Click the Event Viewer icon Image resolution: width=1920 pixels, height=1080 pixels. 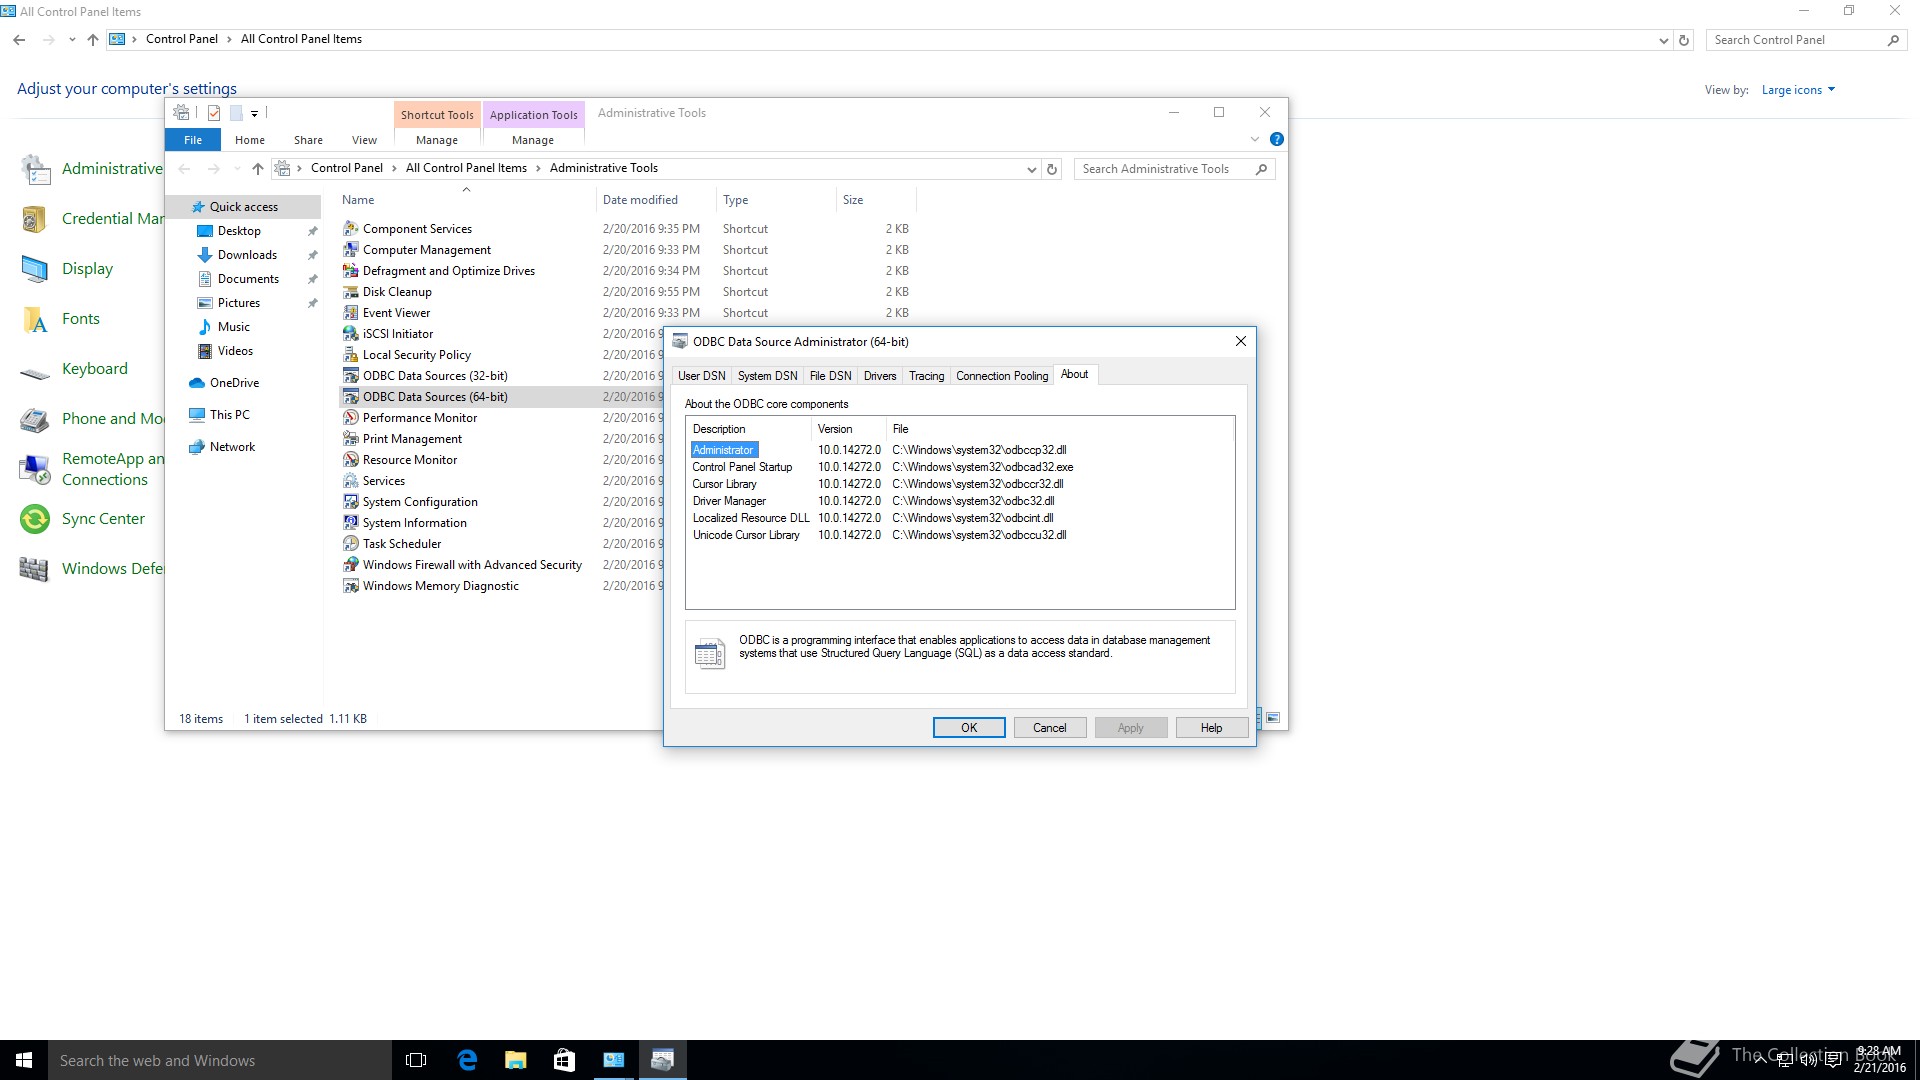(x=350, y=313)
